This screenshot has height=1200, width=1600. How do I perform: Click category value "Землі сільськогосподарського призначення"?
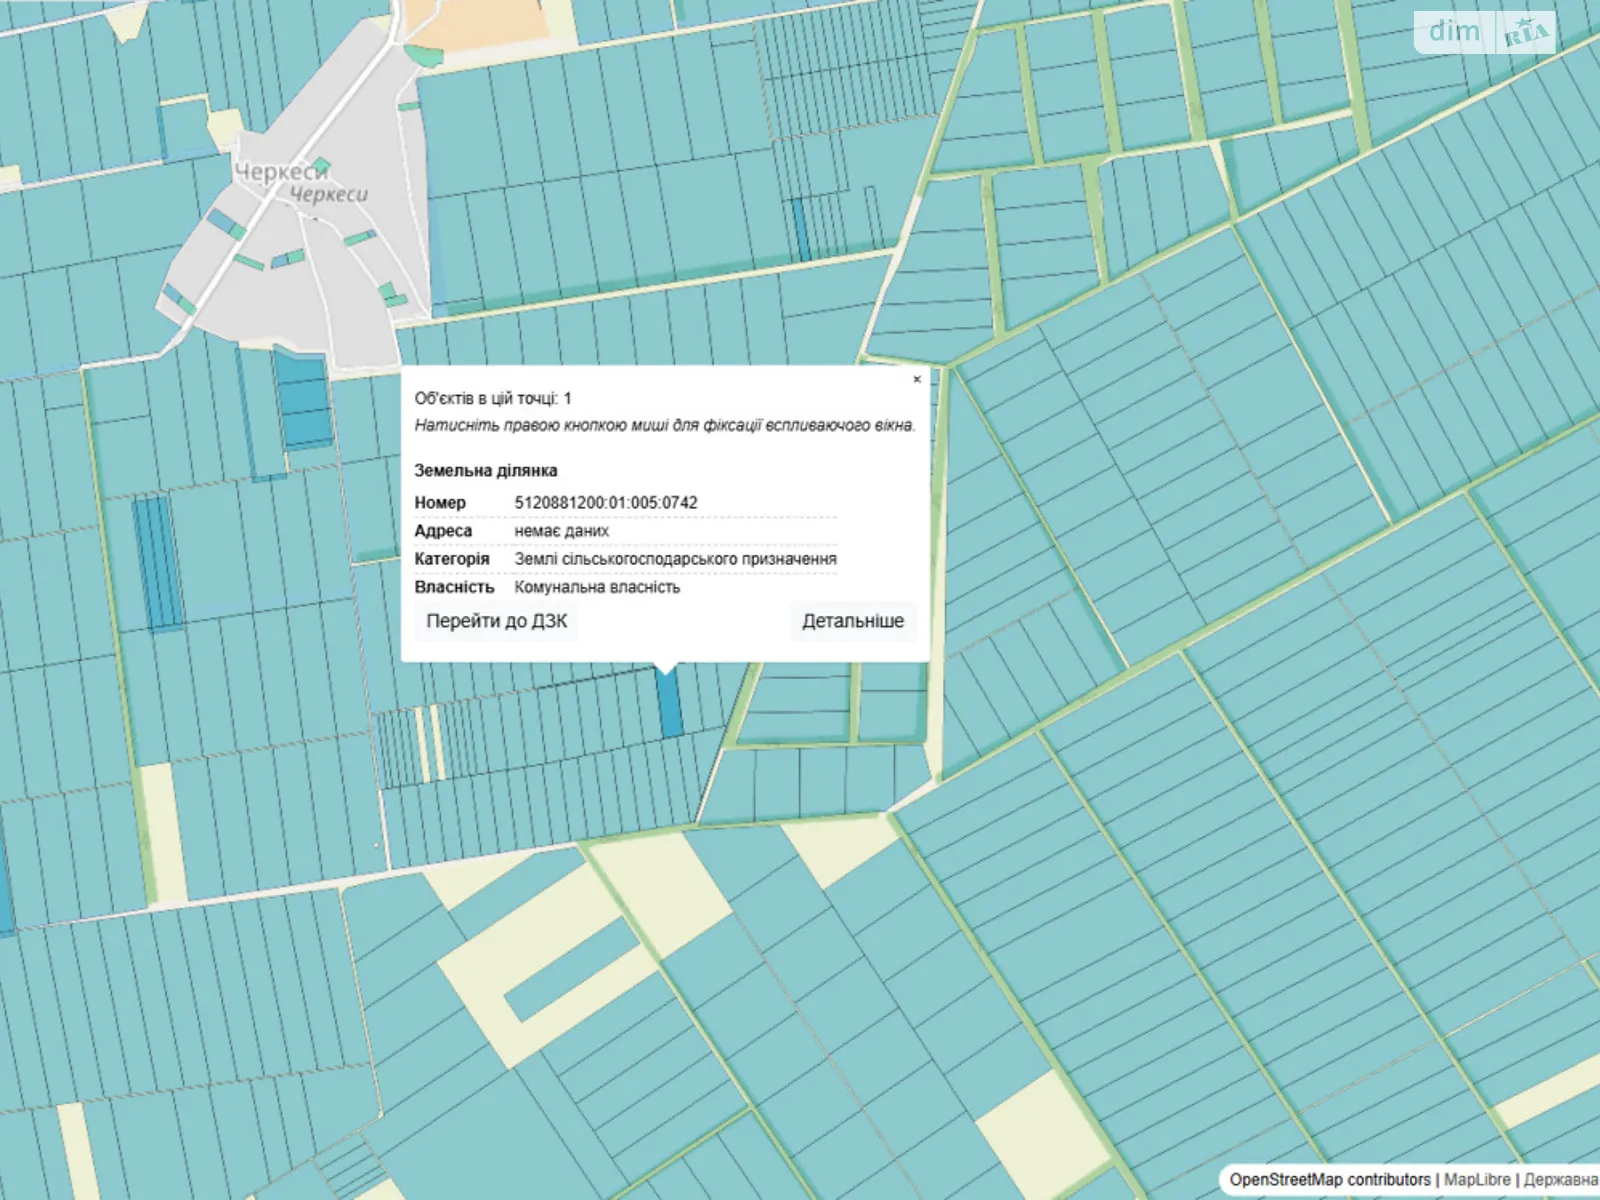(675, 559)
